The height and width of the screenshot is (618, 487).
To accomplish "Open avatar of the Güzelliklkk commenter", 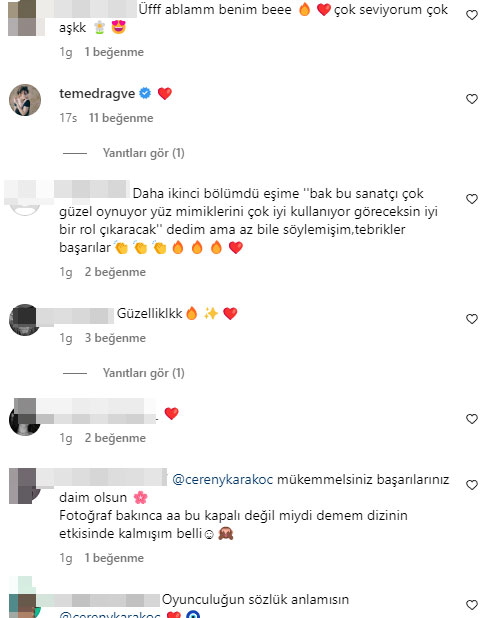I will pyautogui.click(x=25, y=320).
